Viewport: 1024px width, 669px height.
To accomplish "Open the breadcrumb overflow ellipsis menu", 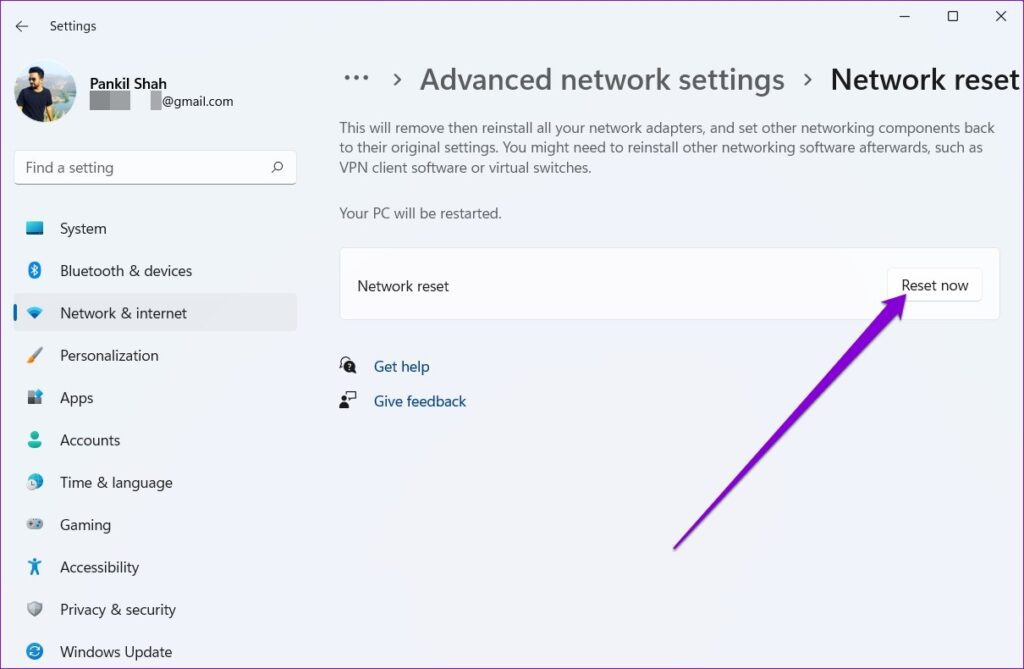I will pyautogui.click(x=356, y=78).
